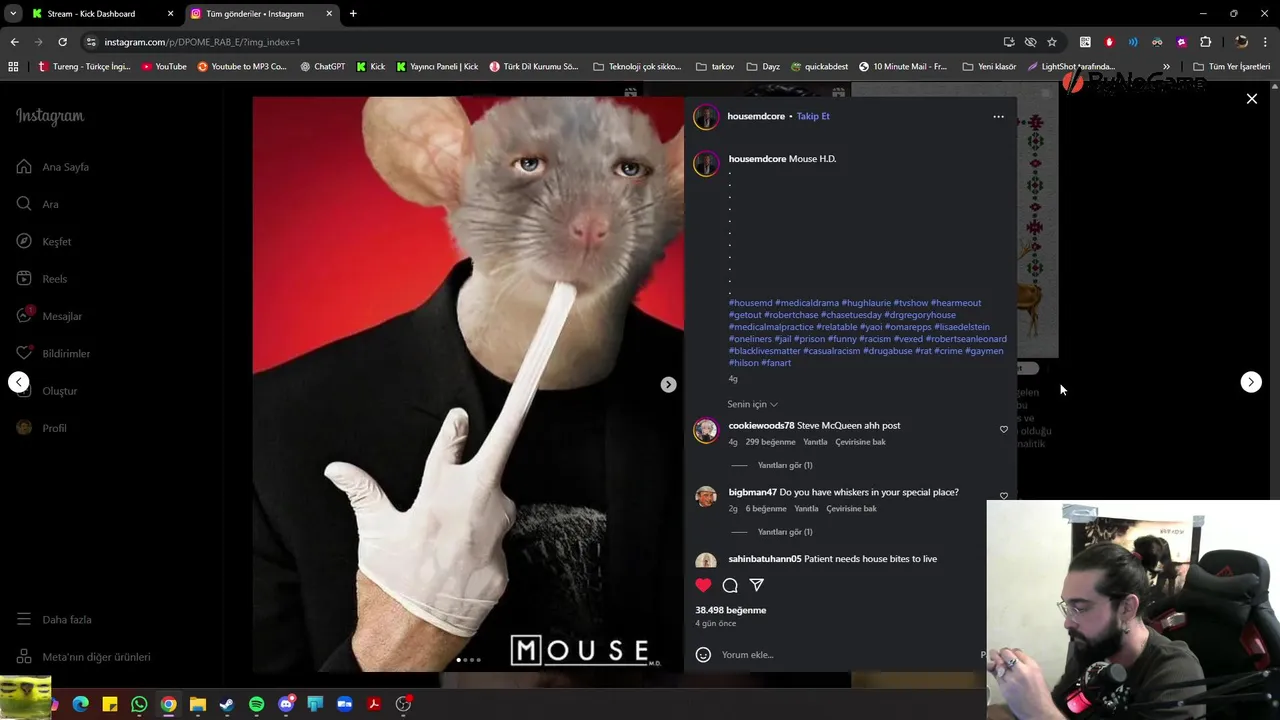
Task: Reload the page
Action: [x=62, y=42]
